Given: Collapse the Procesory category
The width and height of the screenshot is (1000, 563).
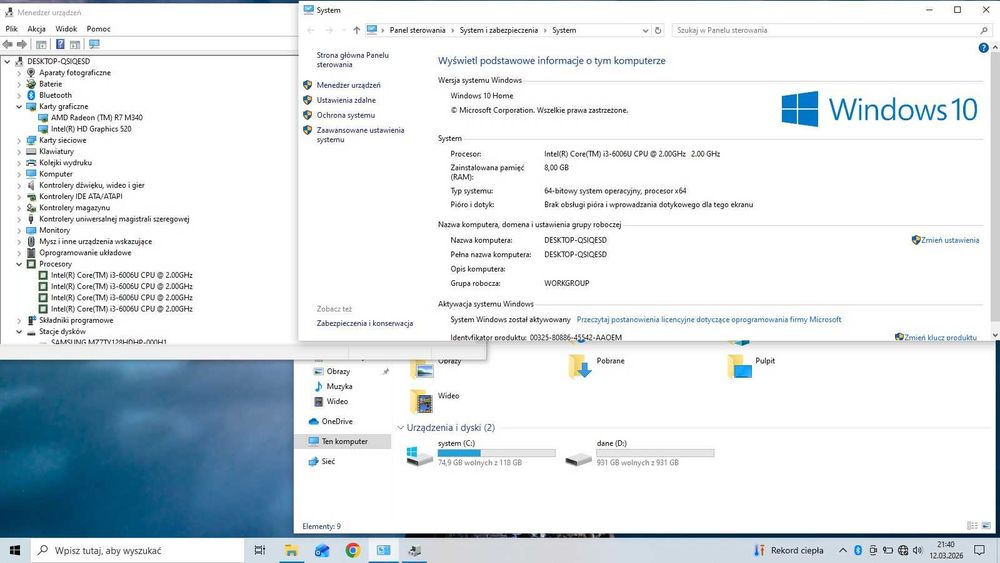Looking at the screenshot, I should coord(19,264).
